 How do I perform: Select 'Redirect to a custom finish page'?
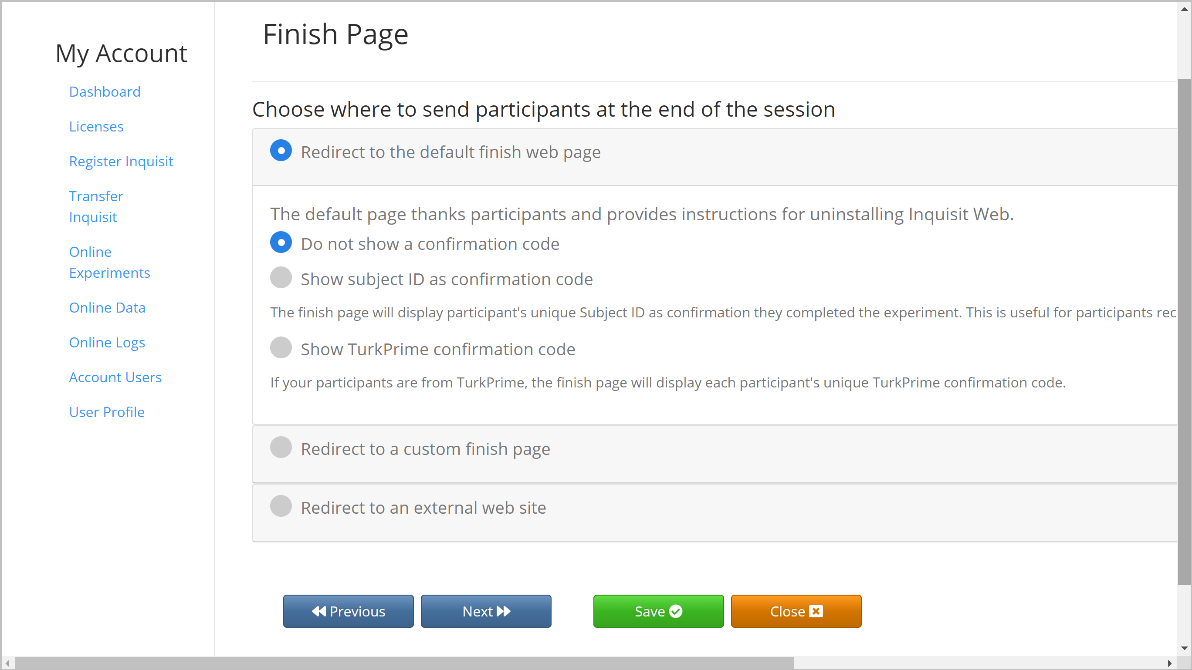tap(281, 447)
